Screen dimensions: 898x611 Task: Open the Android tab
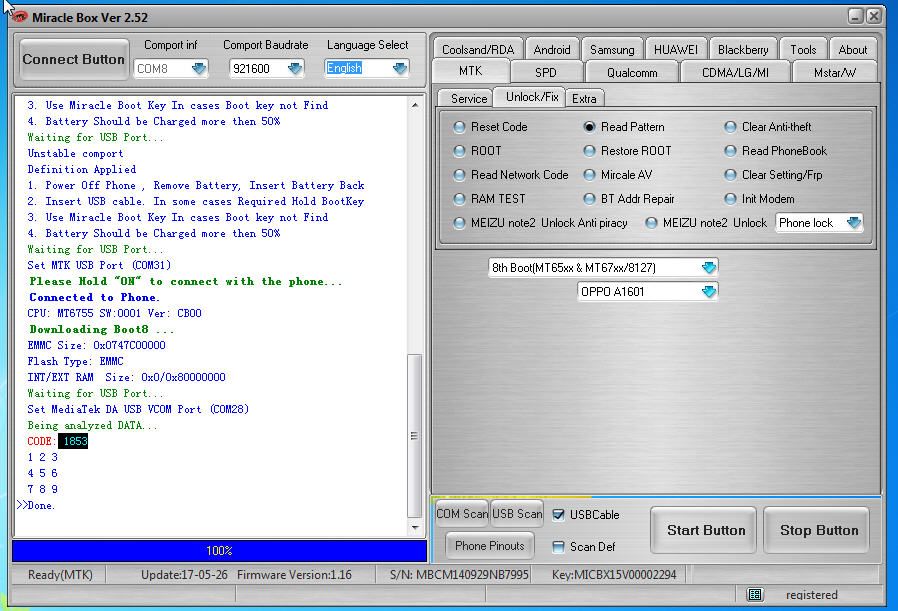click(552, 50)
